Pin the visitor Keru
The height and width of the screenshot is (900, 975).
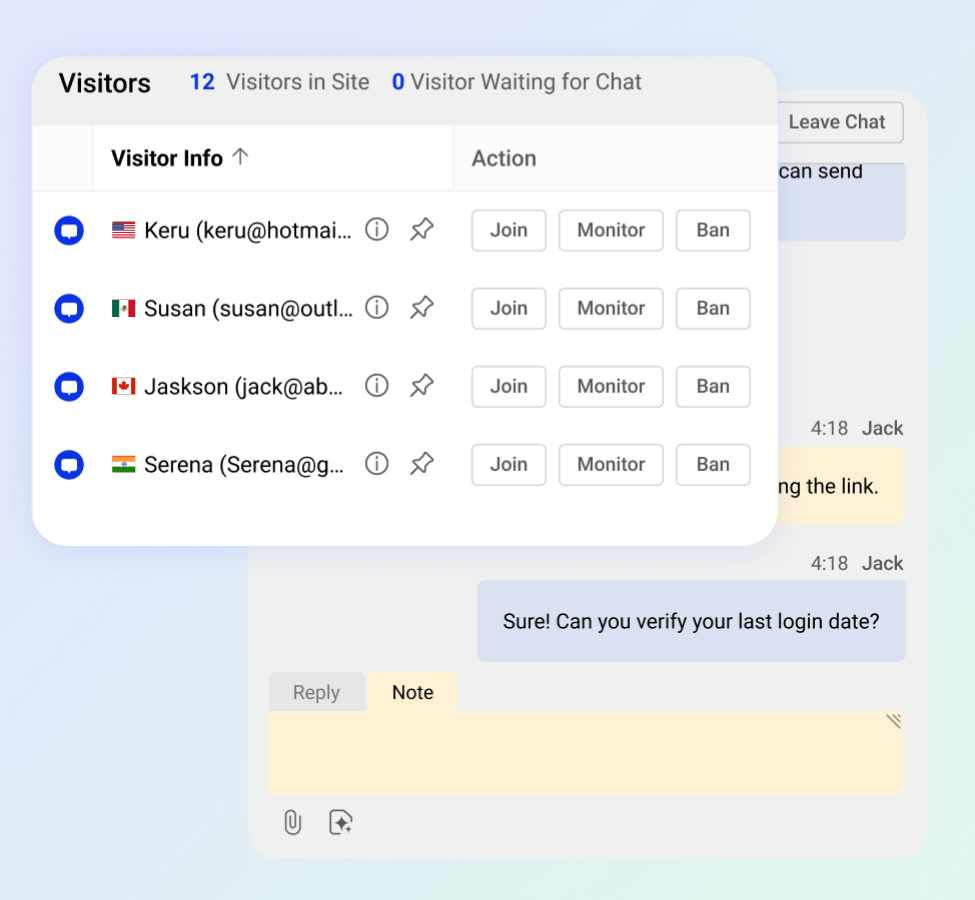(x=422, y=230)
